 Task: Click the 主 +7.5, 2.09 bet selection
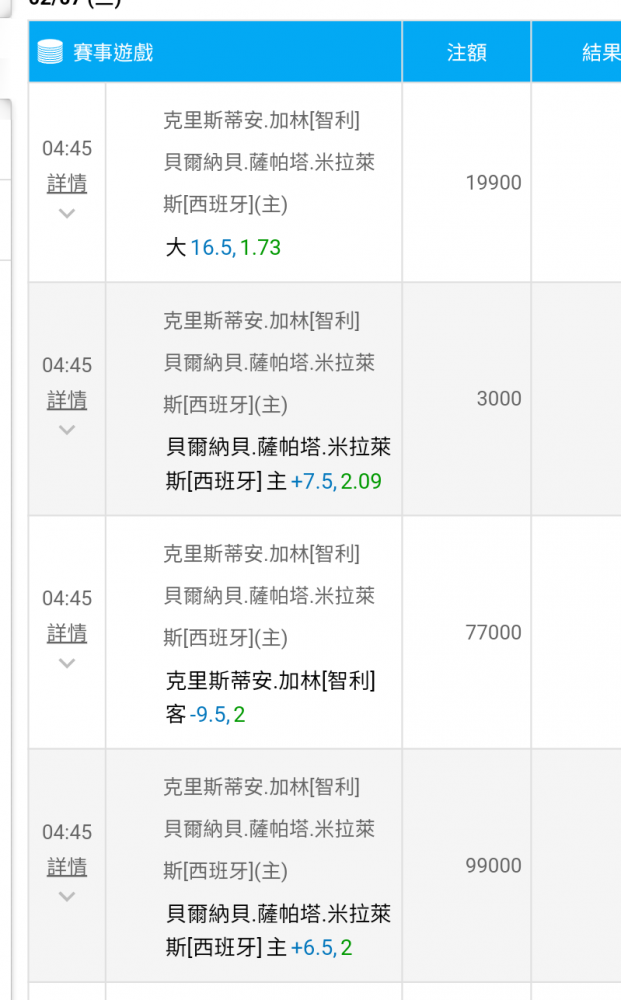[x=324, y=481]
